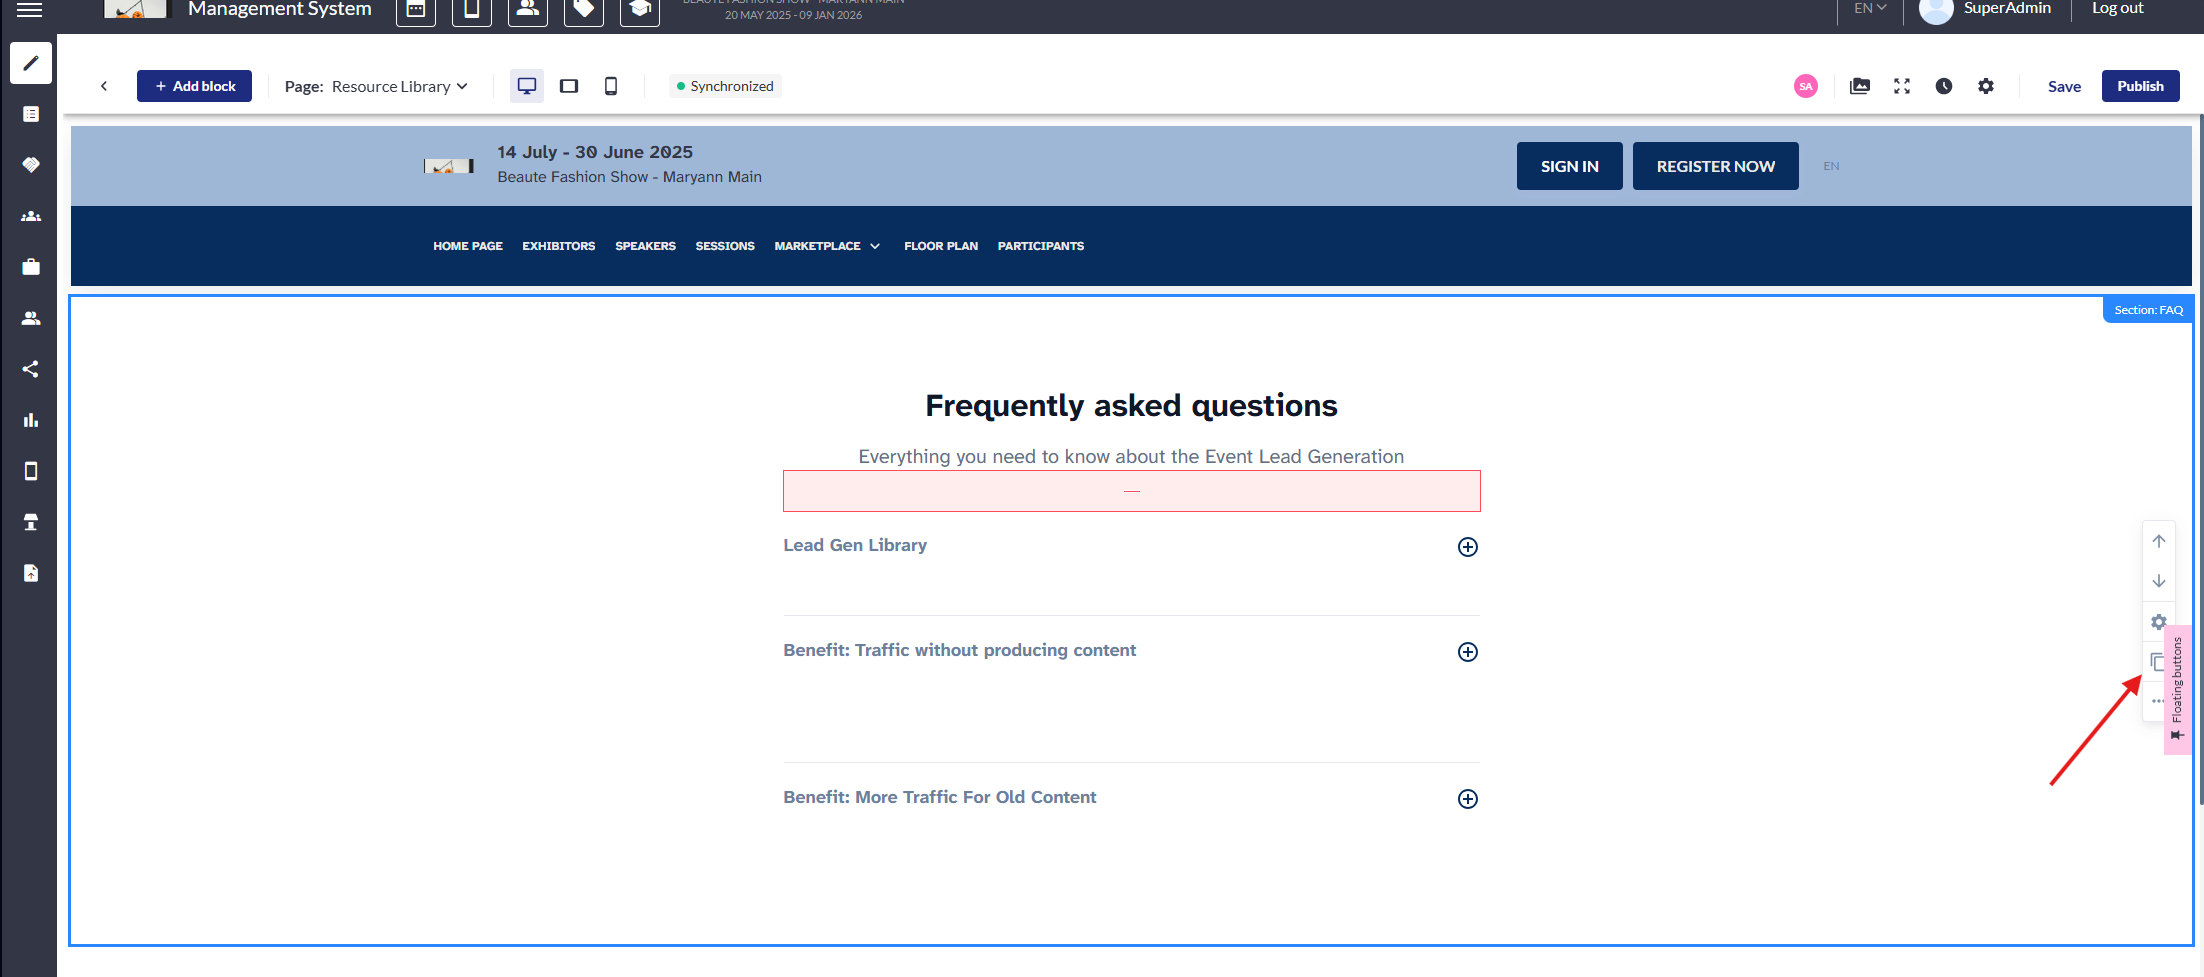Open the hamburger main menu
The image size is (2204, 977).
coord(30,9)
